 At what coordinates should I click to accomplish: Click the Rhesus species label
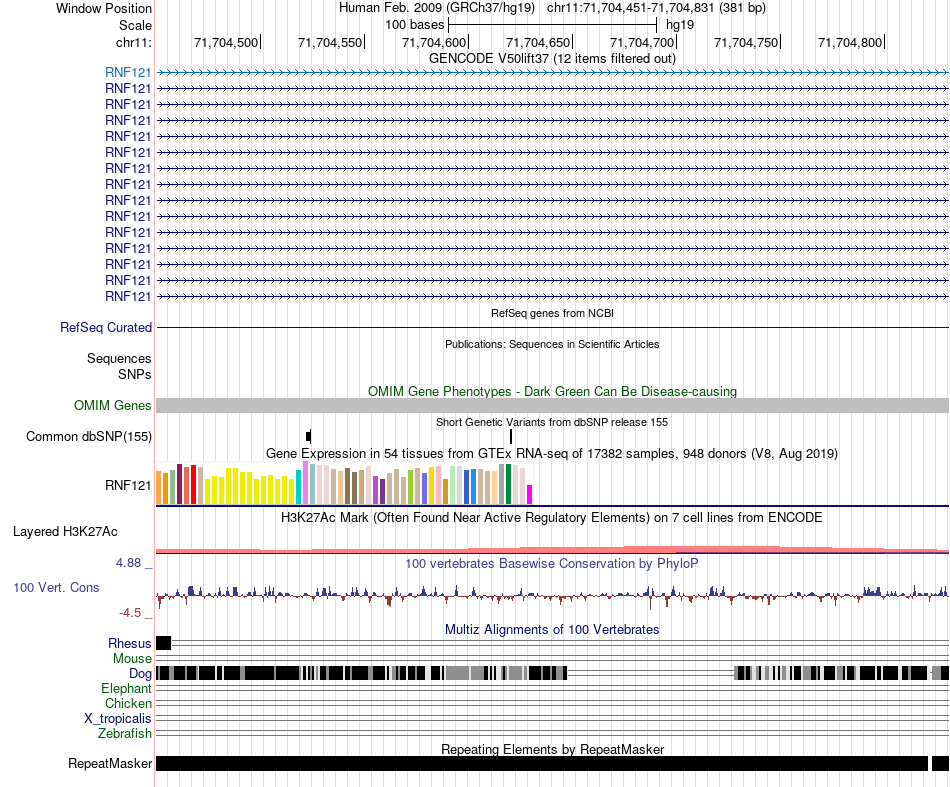(130, 644)
